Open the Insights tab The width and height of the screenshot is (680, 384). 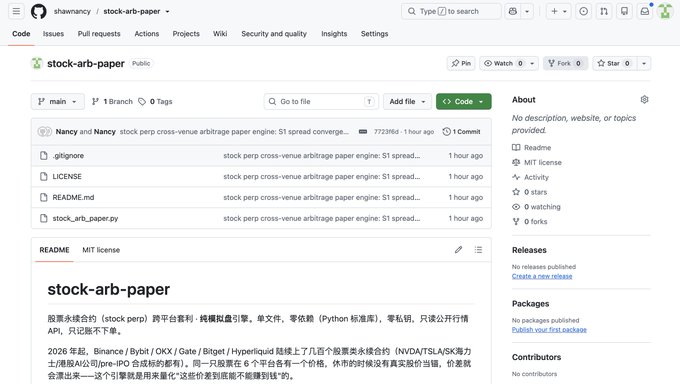[x=334, y=33]
